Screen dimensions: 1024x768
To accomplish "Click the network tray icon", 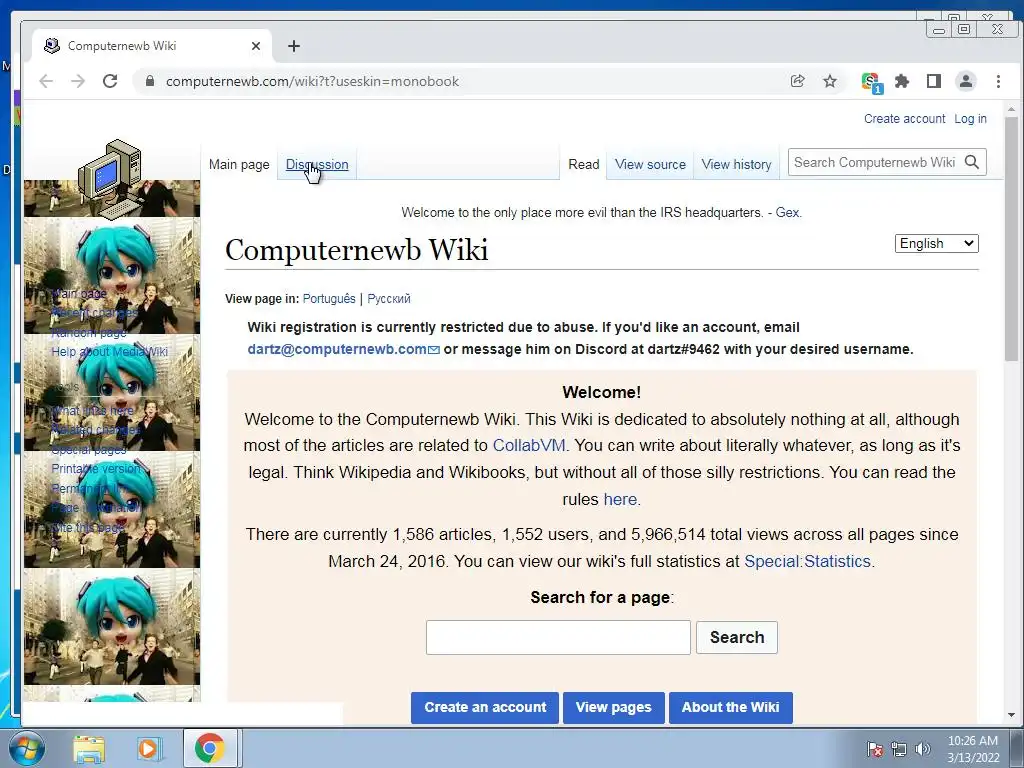I will [x=899, y=749].
